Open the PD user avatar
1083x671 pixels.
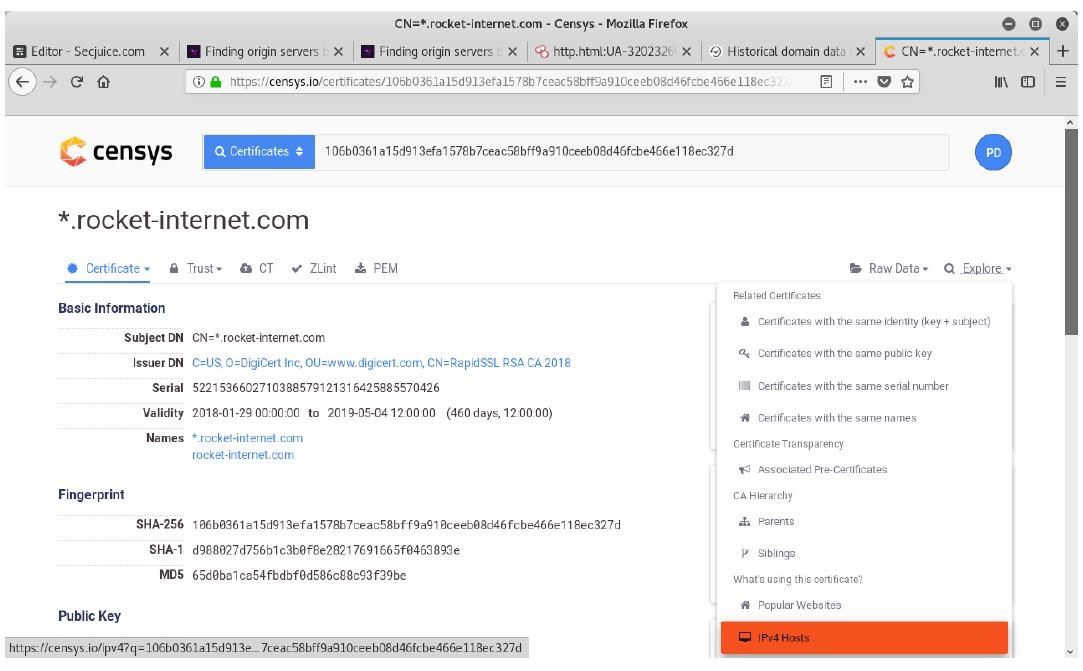point(993,153)
